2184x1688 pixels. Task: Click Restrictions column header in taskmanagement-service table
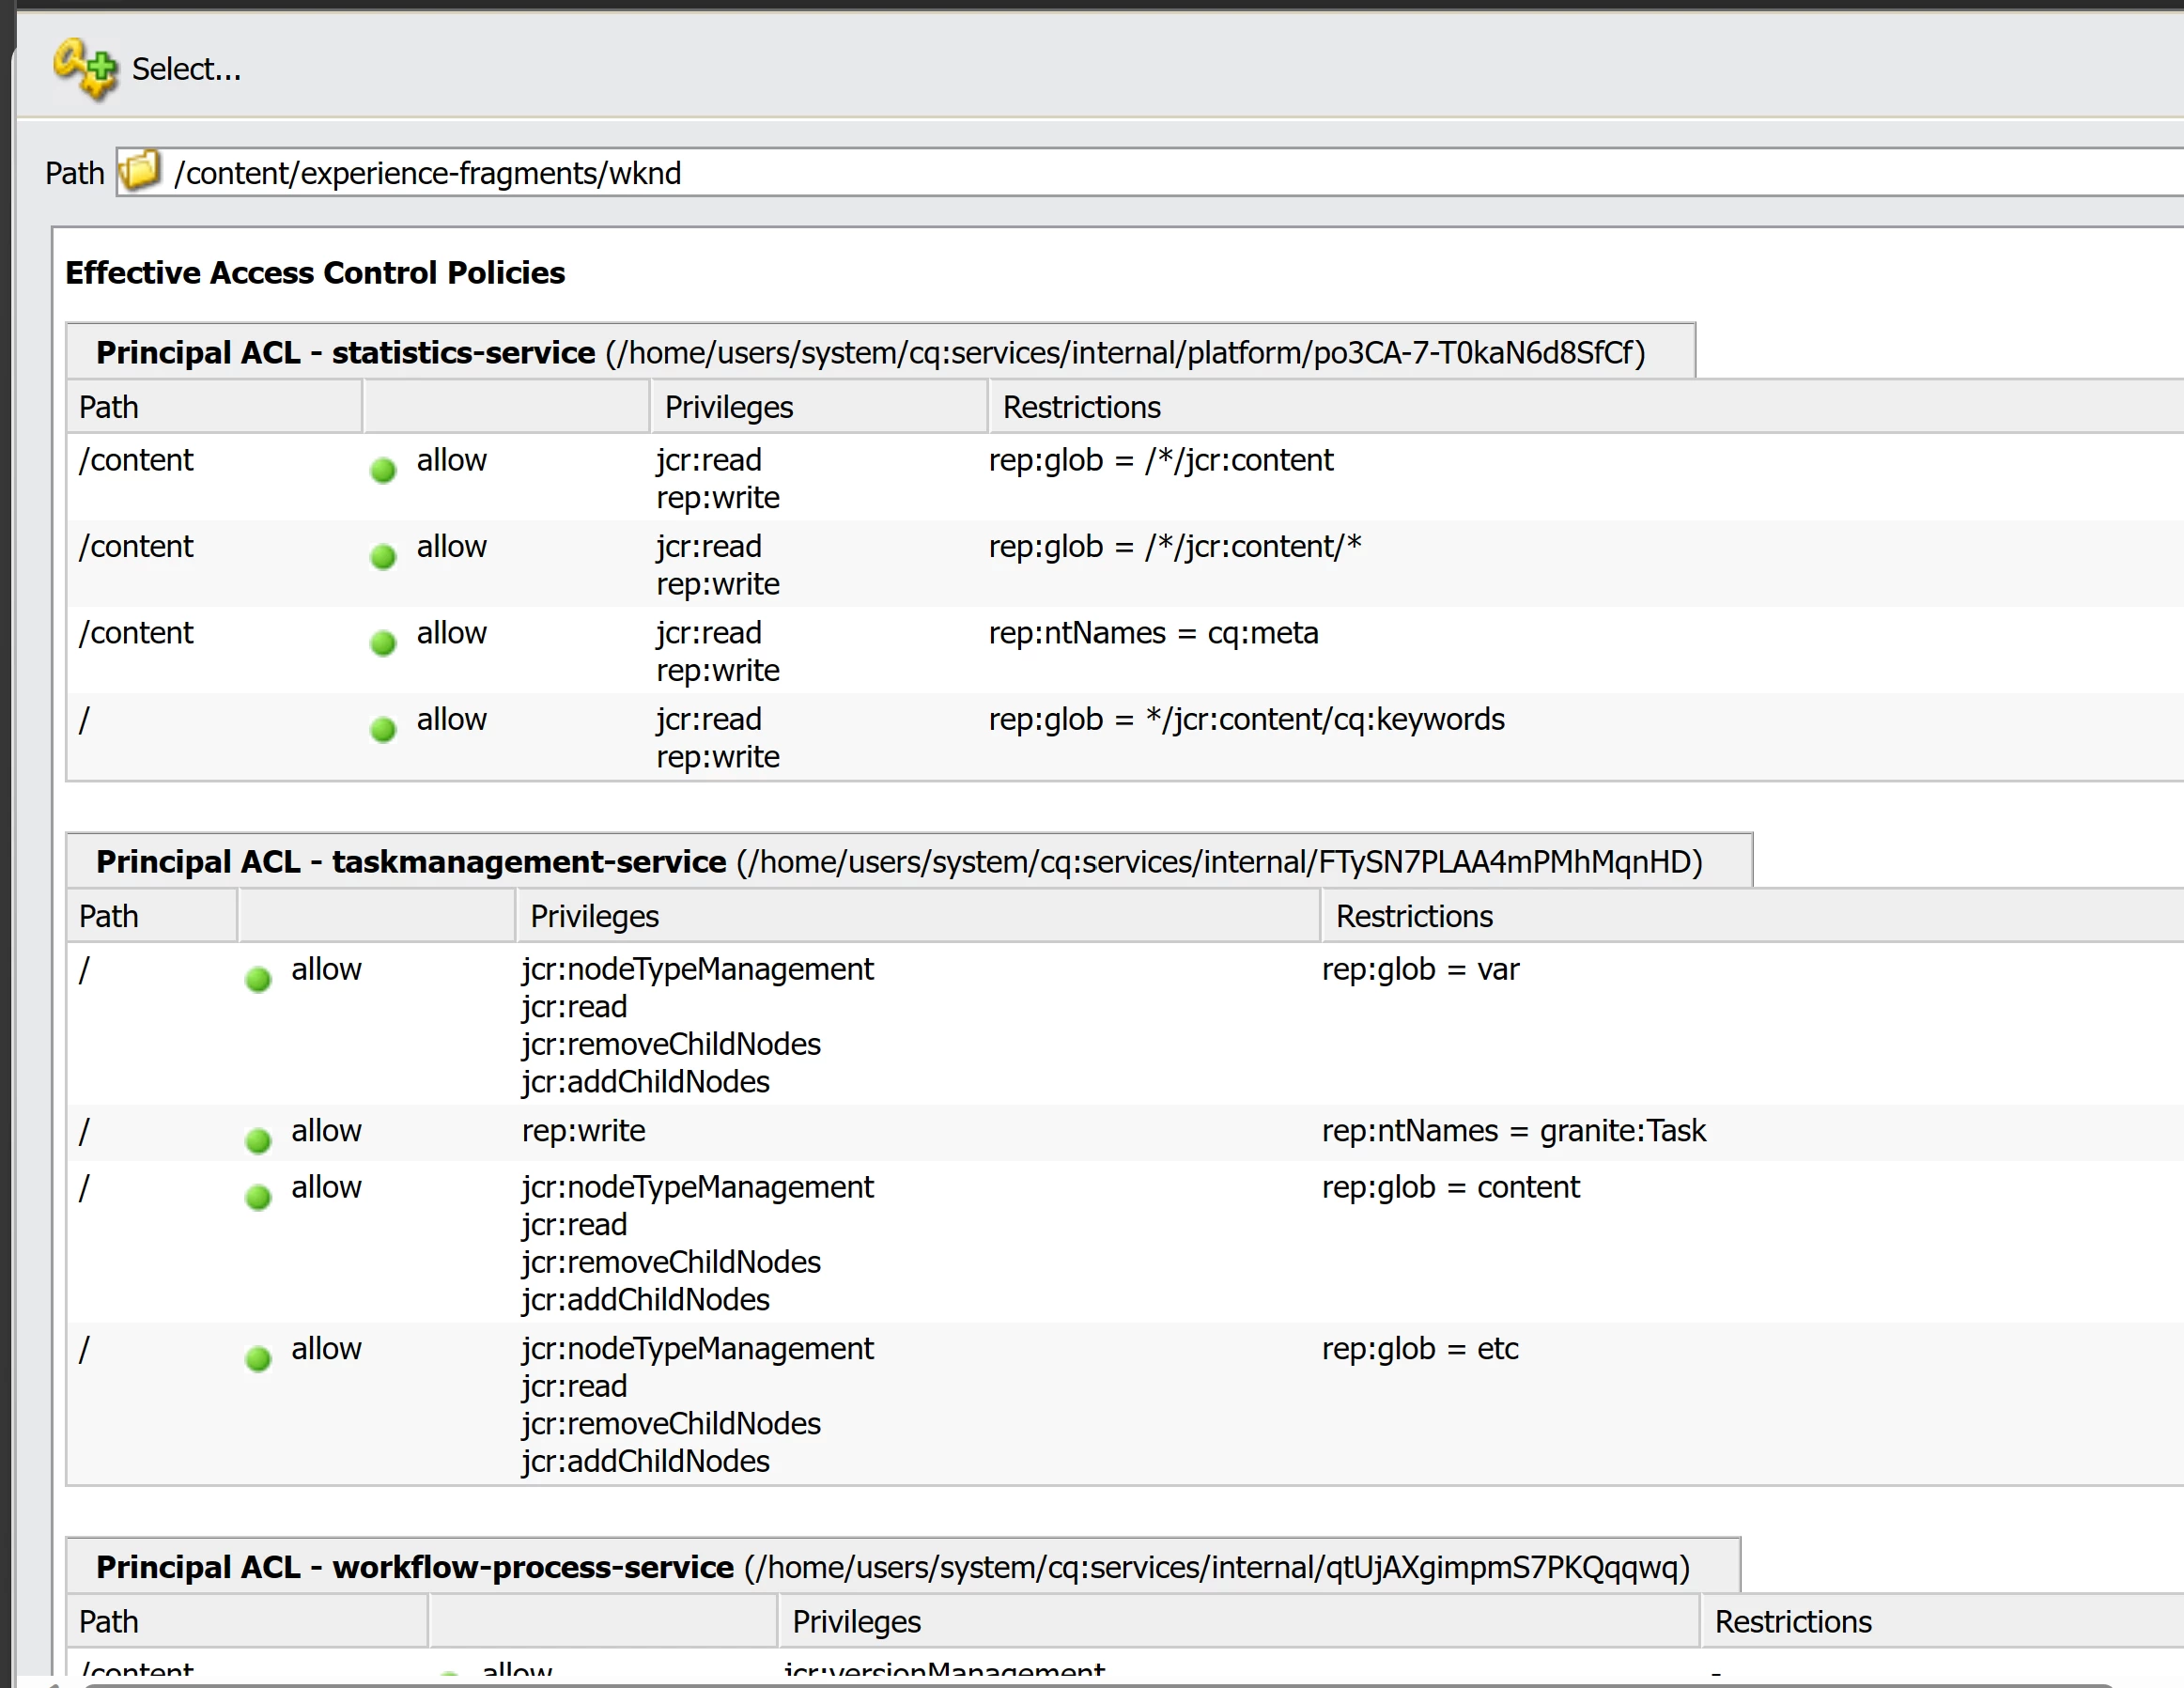[1414, 916]
